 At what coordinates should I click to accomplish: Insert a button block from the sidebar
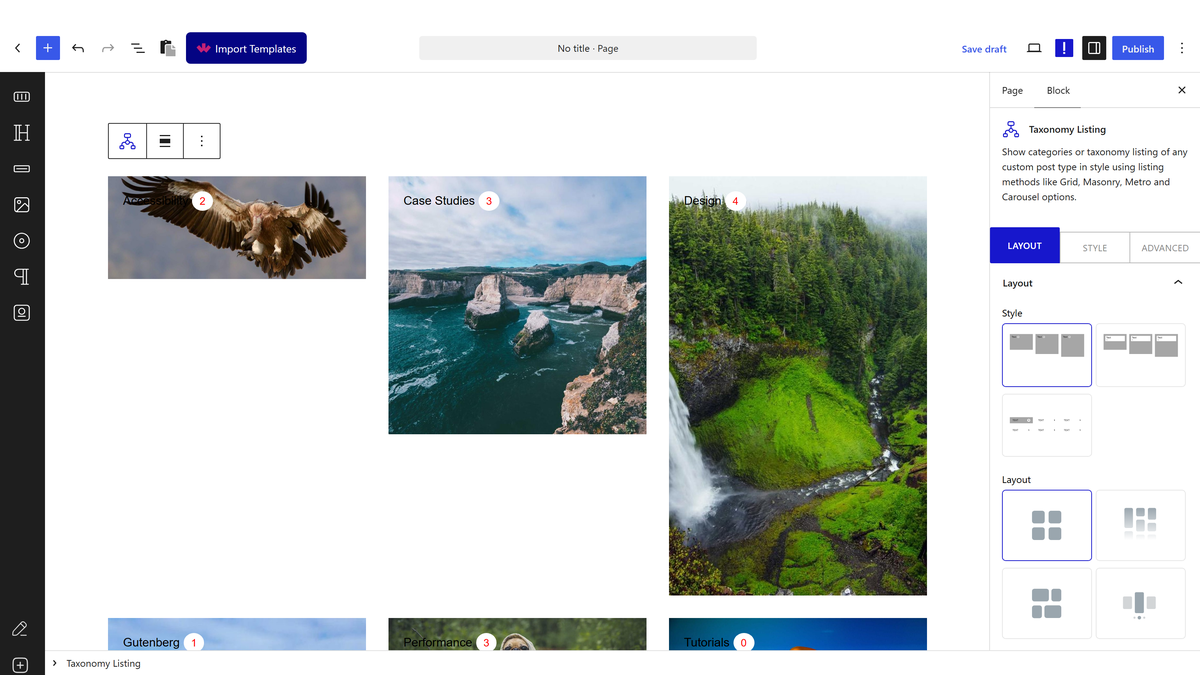22,169
